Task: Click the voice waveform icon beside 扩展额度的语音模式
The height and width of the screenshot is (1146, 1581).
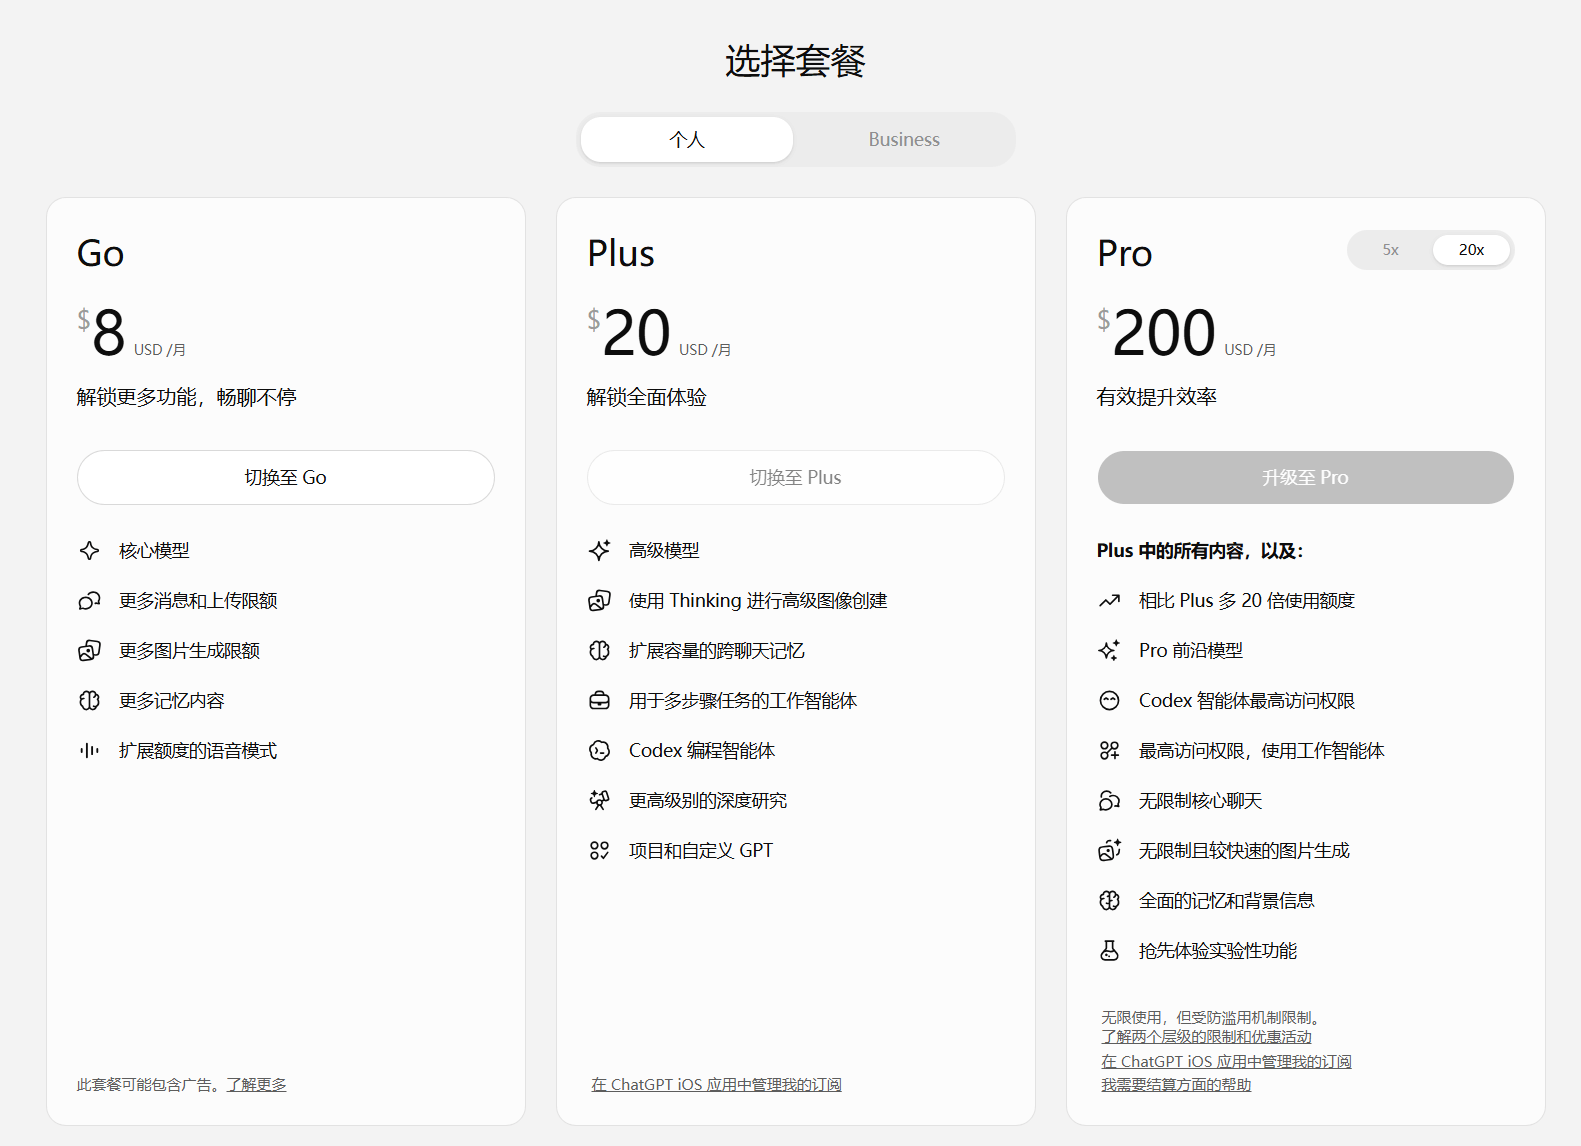Action: point(89,751)
